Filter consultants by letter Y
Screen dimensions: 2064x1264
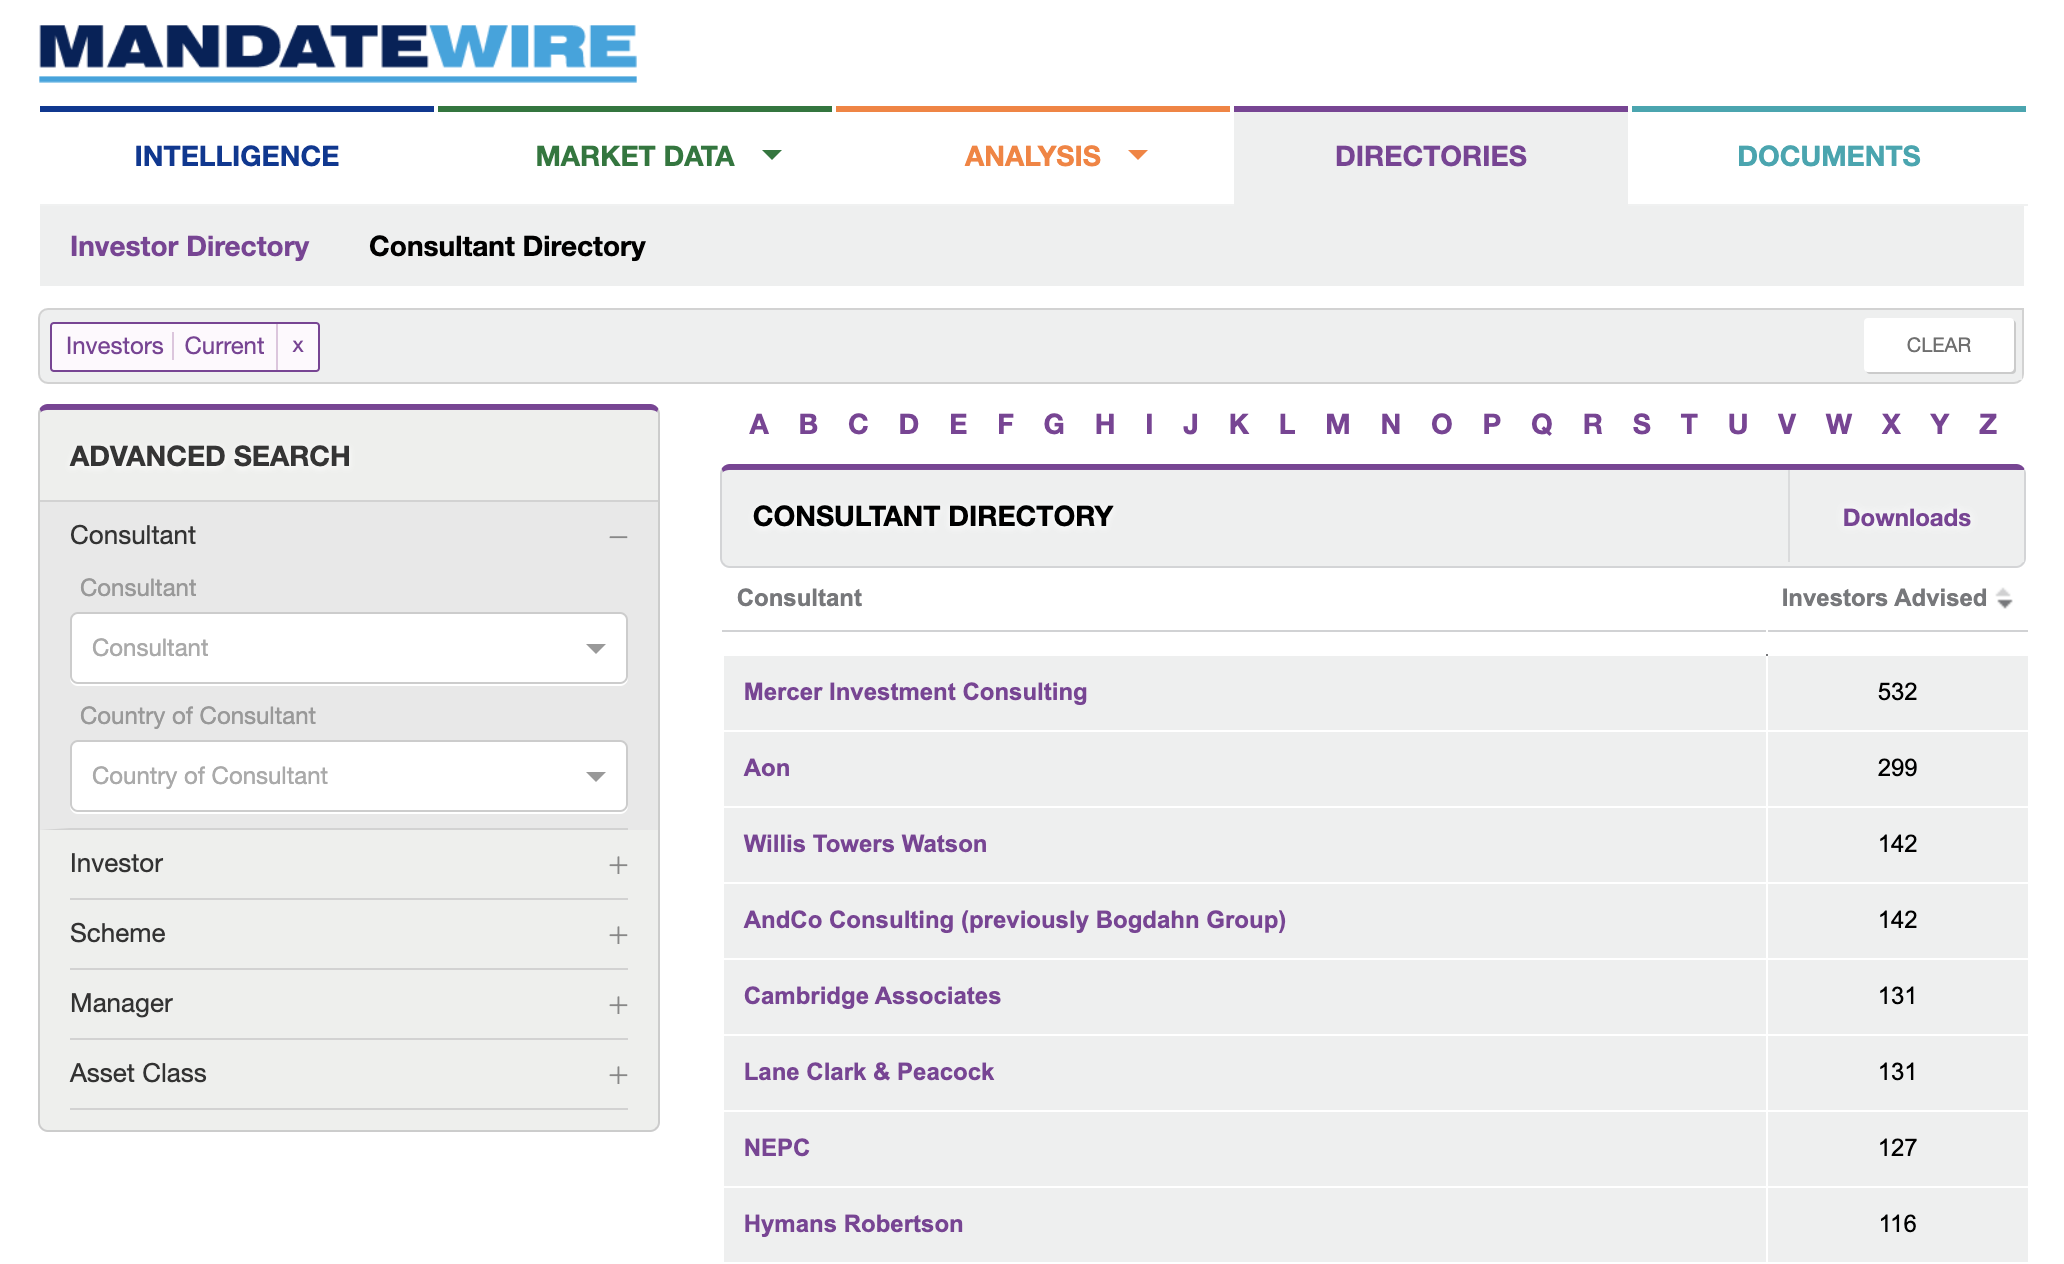[1939, 424]
